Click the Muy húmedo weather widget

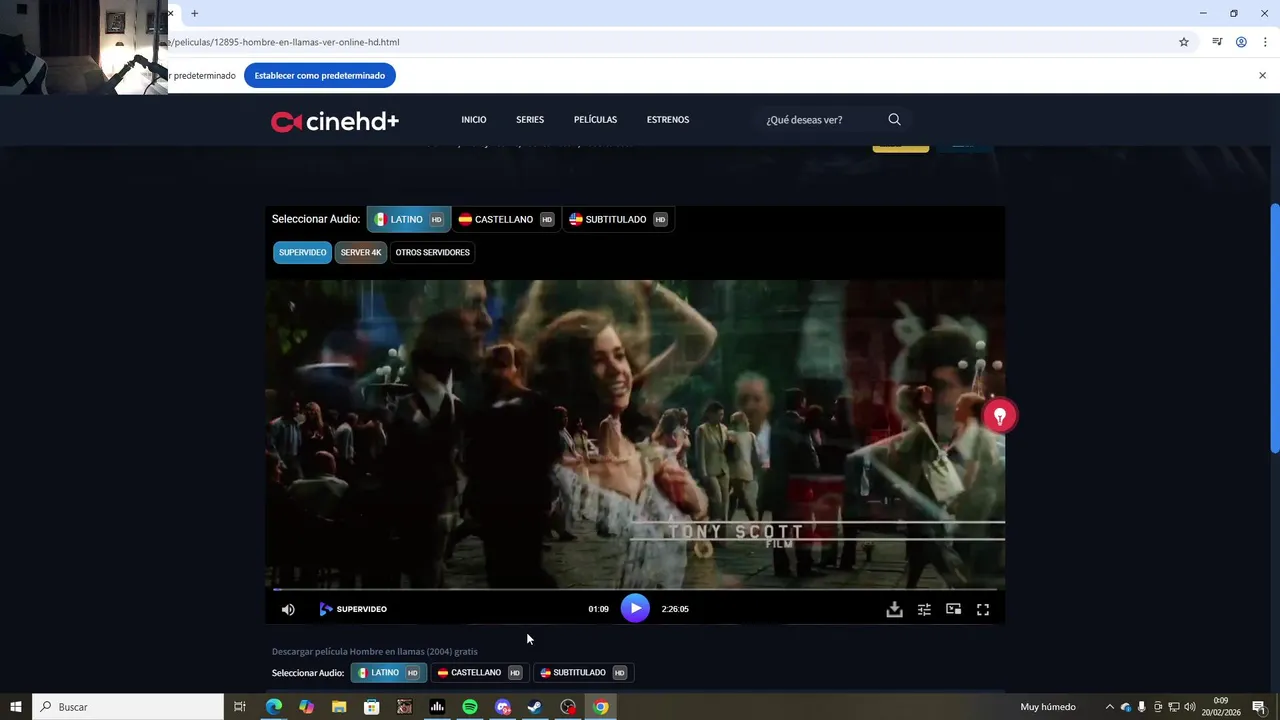click(1048, 707)
